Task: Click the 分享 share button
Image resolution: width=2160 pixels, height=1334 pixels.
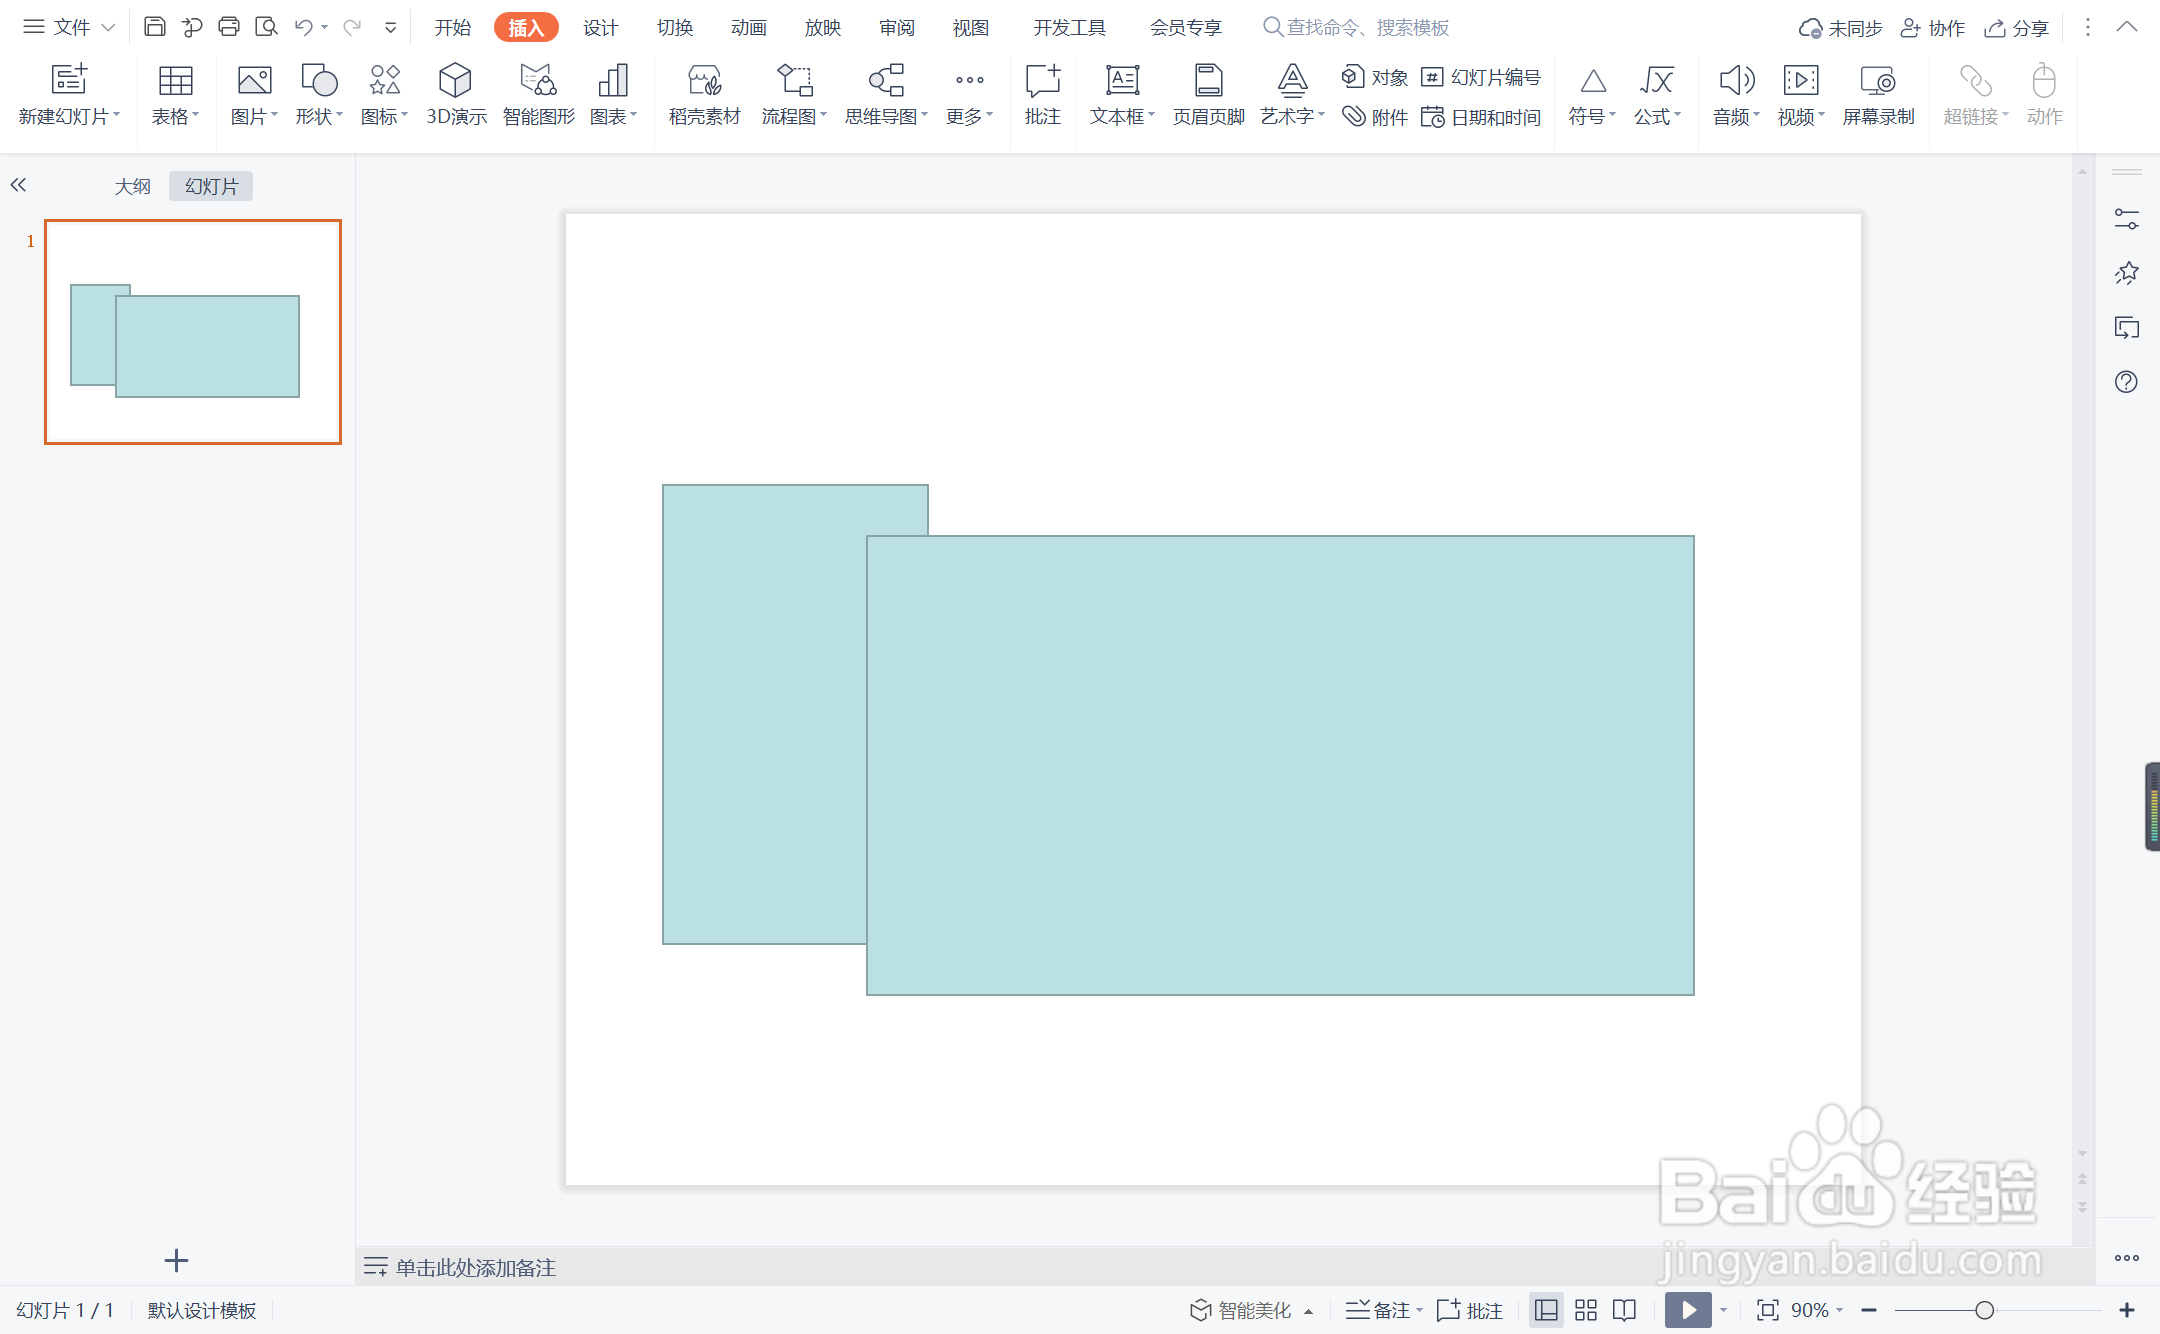Action: 2017,28
